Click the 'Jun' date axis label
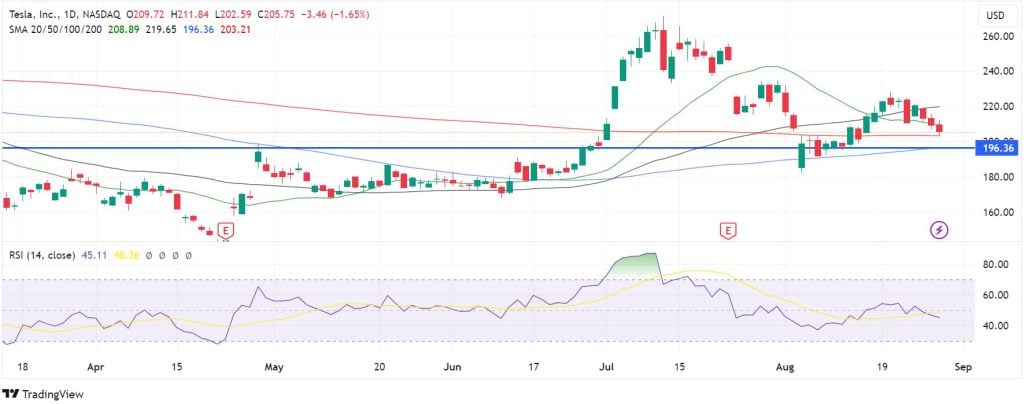 pos(452,367)
